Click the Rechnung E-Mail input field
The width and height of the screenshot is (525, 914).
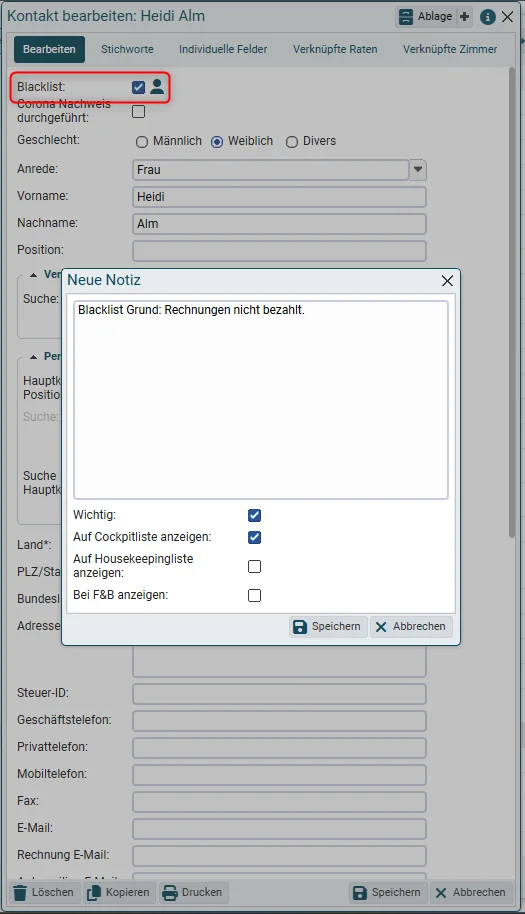click(x=280, y=856)
